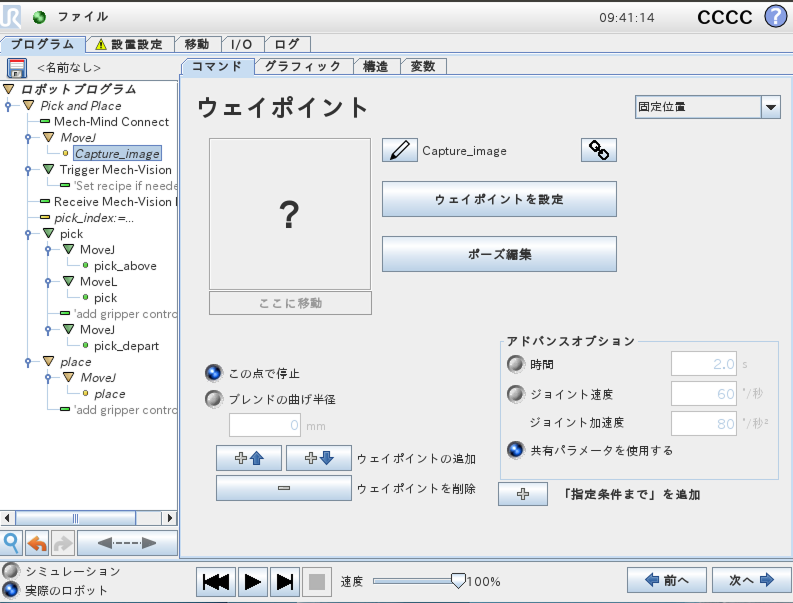Switch to the 'プログラム' tab
The height and width of the screenshot is (603, 793).
point(42,45)
